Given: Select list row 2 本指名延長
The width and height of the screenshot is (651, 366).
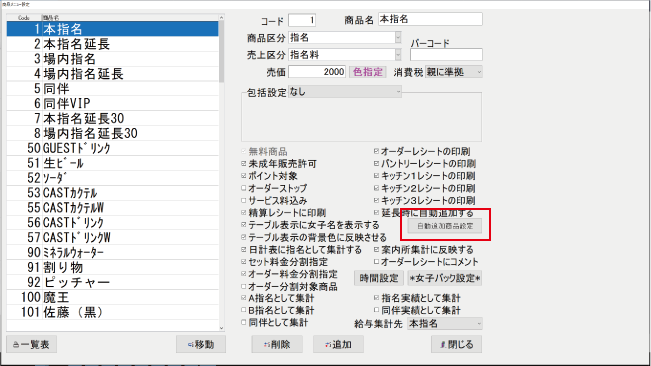Looking at the screenshot, I should coord(113,44).
